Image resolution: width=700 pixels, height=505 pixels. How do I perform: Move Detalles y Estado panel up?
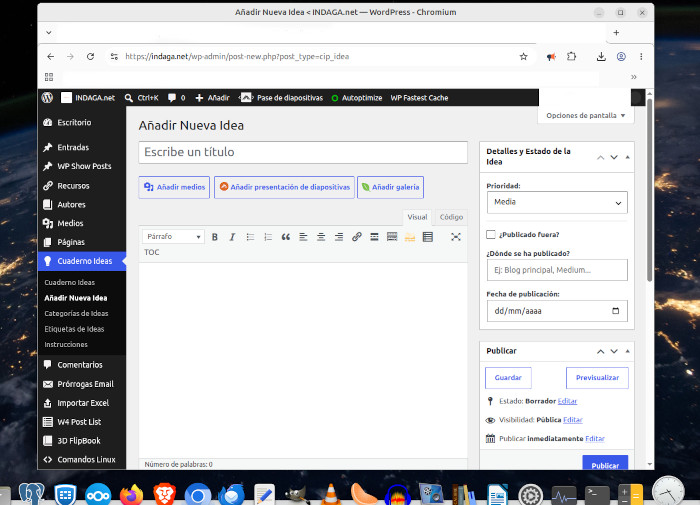click(600, 157)
